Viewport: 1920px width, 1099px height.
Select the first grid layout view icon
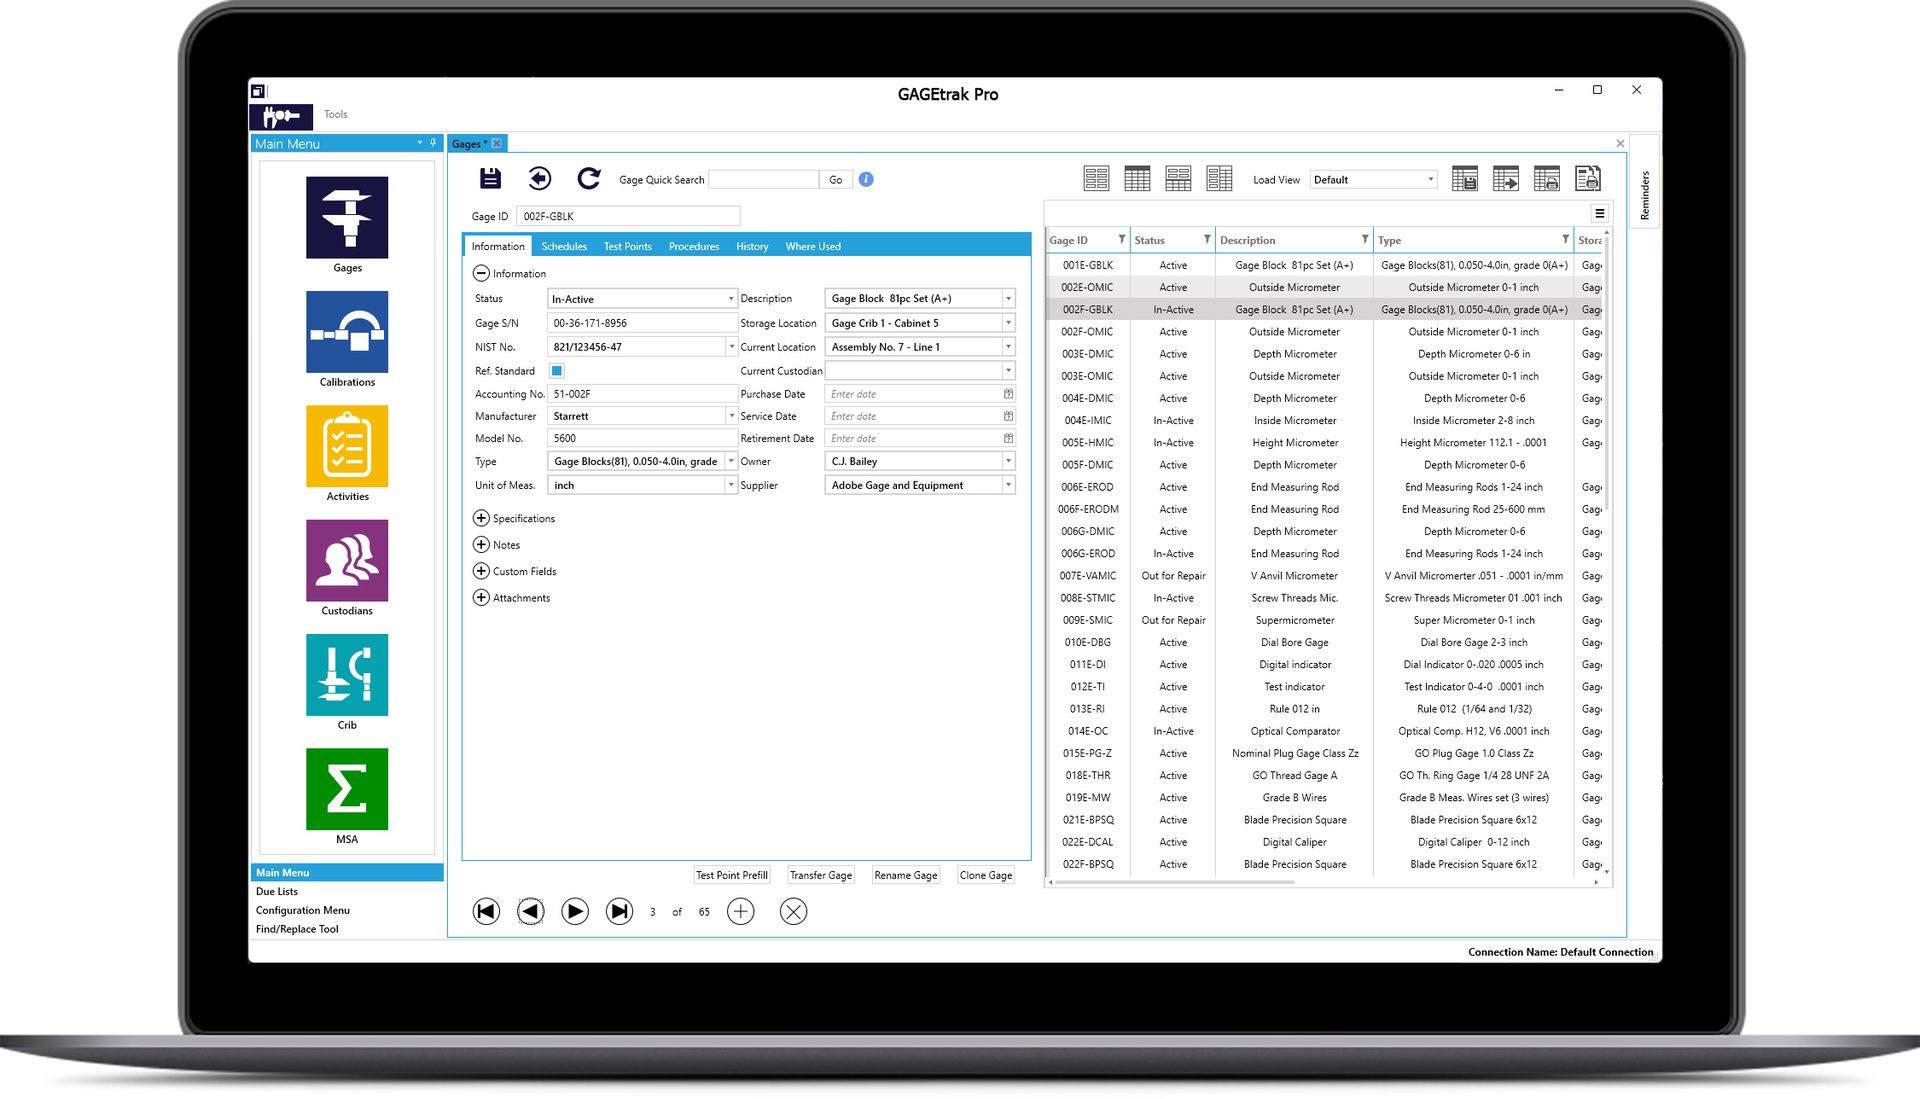click(1096, 179)
